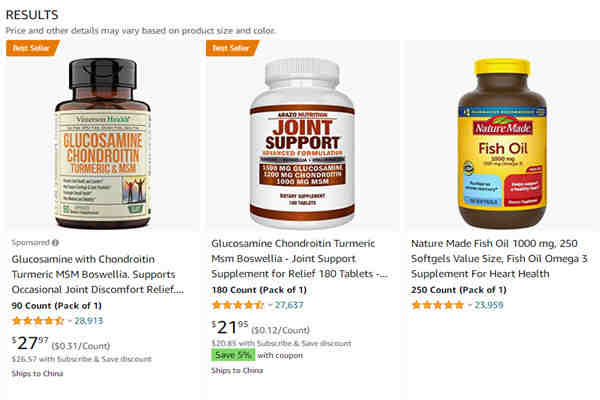The height and width of the screenshot is (400, 600).
Task: Click the Sponsored label text
Action: coord(30,243)
